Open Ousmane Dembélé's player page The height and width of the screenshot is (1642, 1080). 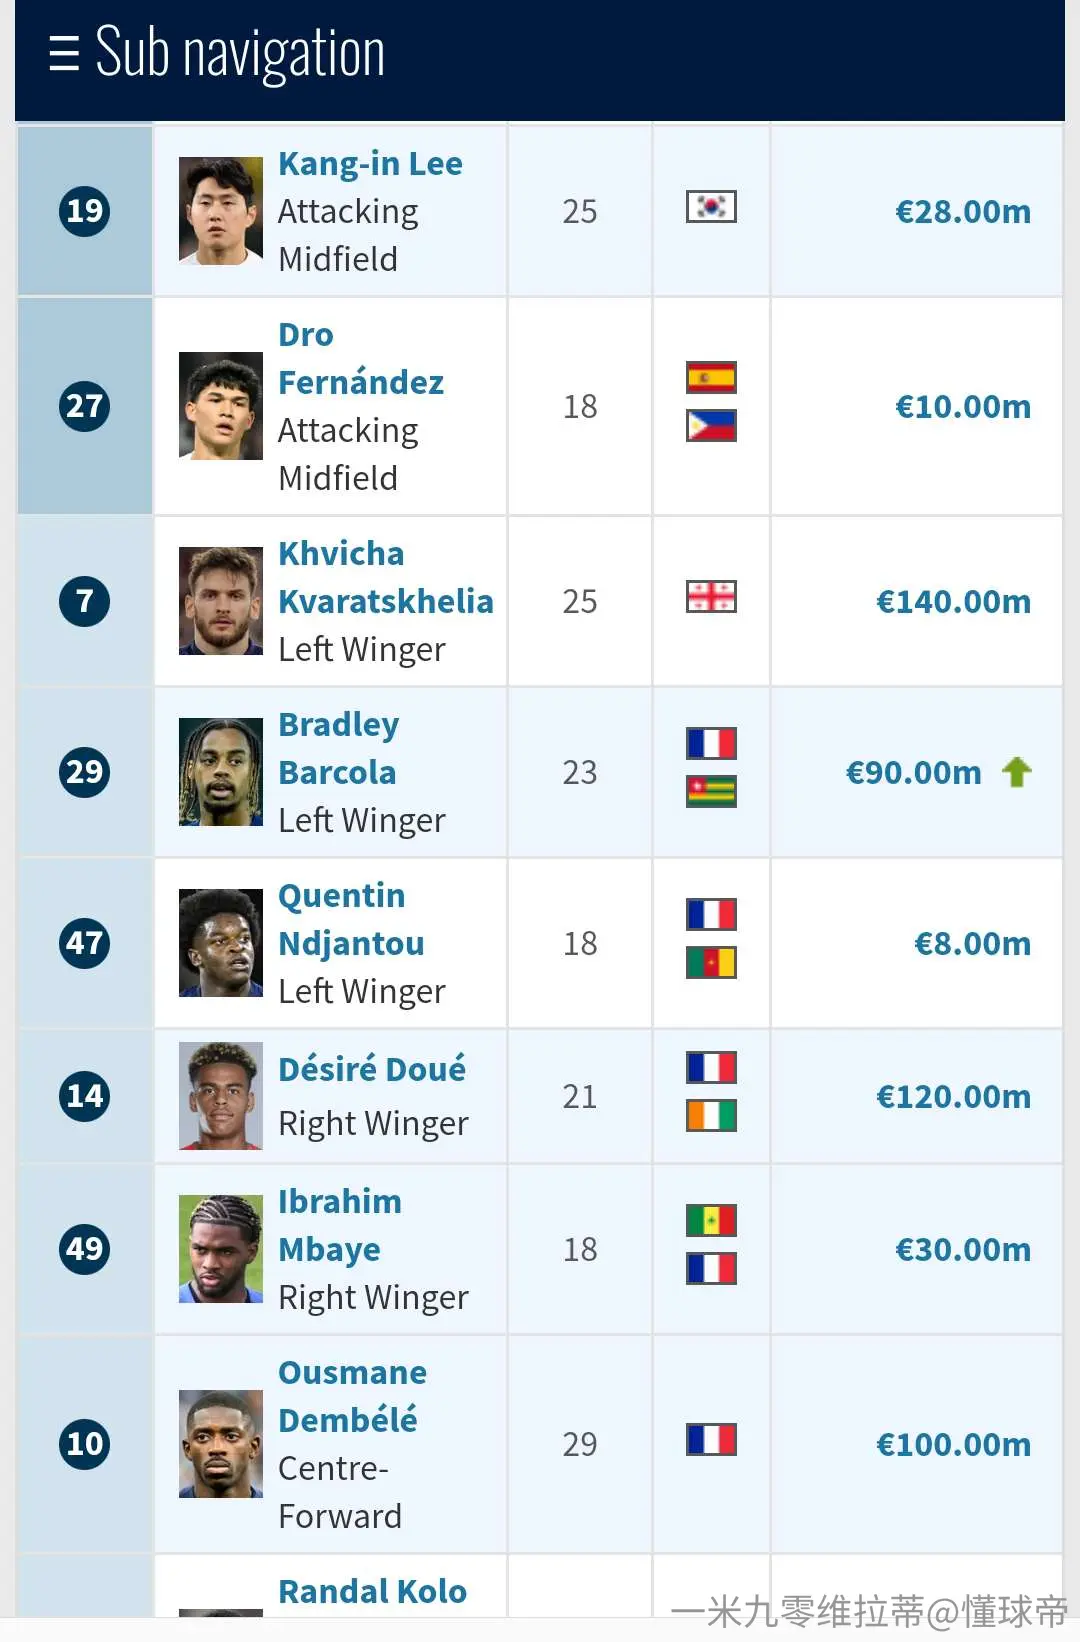tap(352, 1396)
